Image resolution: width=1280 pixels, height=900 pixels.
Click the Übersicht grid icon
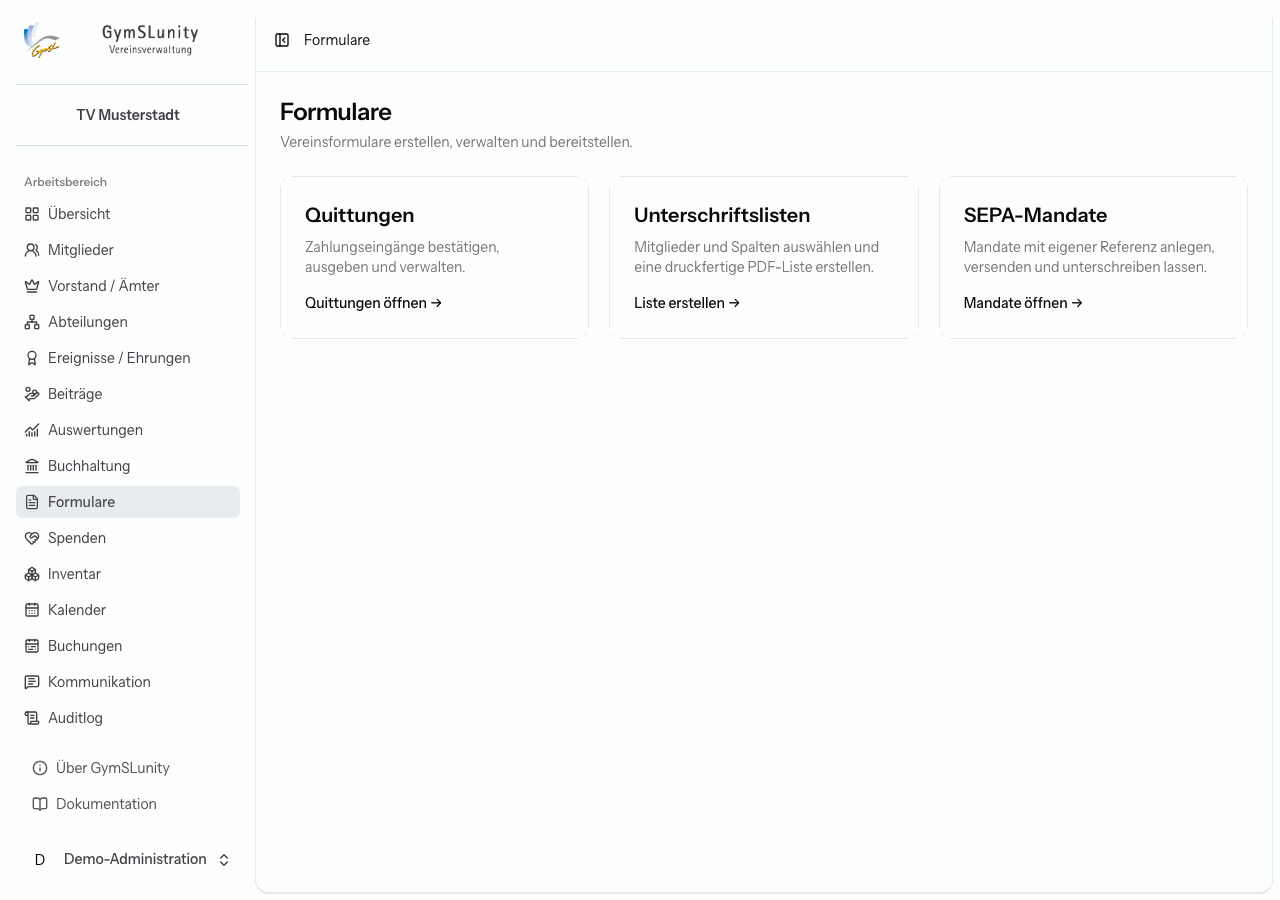coord(32,214)
